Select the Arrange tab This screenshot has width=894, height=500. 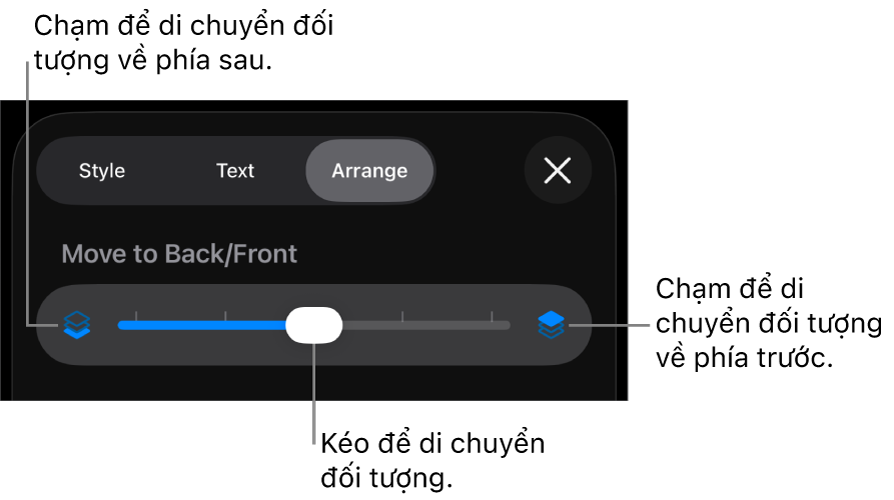[x=370, y=171]
